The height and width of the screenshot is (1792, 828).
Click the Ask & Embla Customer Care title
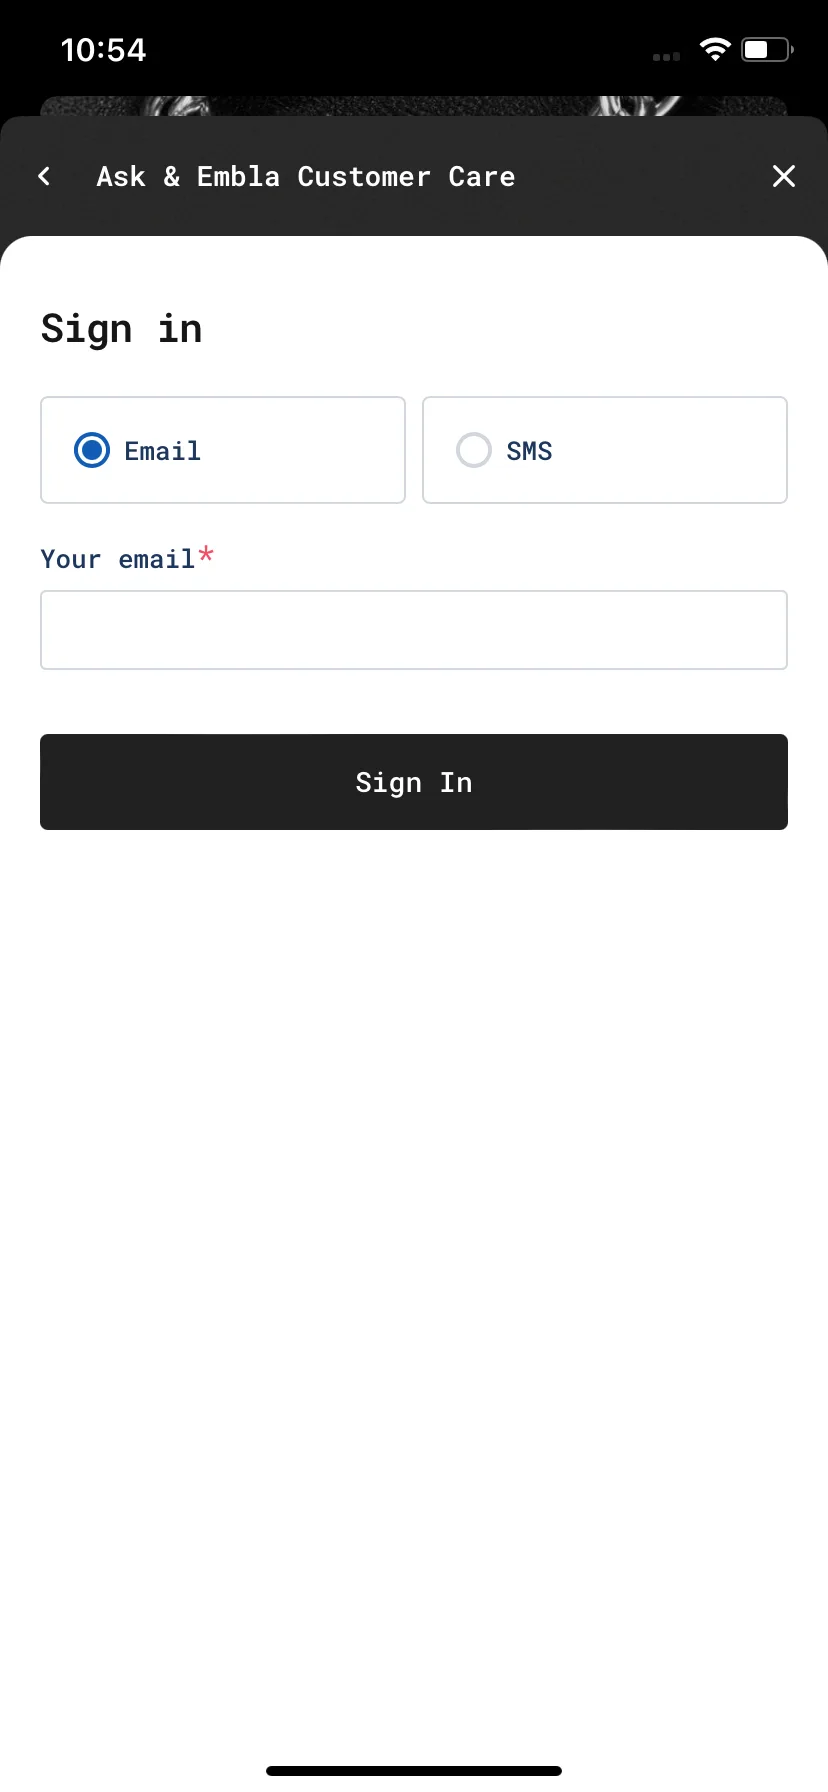click(x=306, y=176)
